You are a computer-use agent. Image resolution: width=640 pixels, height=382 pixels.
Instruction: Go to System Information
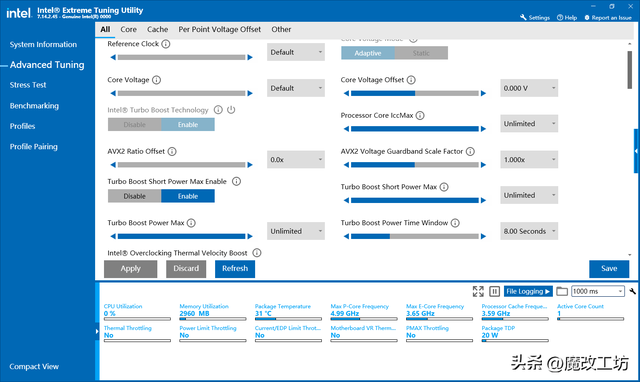pyautogui.click(x=43, y=44)
